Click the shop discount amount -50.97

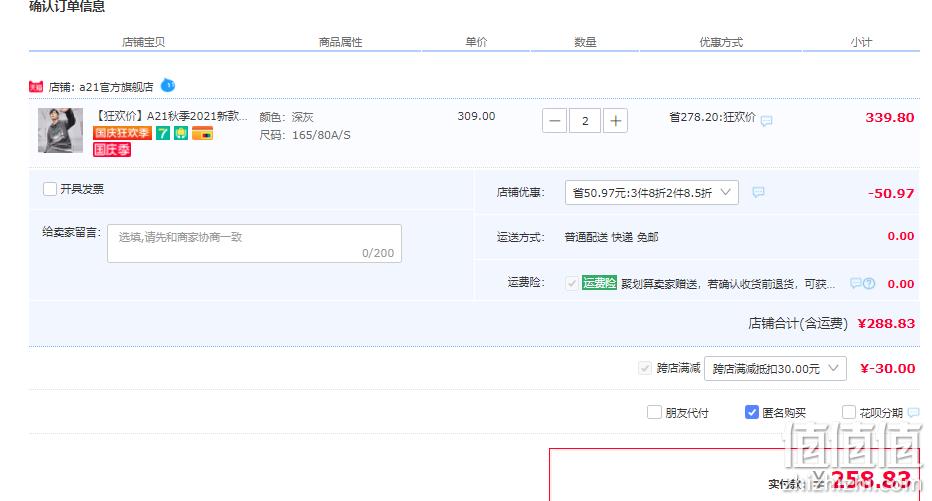pos(891,193)
